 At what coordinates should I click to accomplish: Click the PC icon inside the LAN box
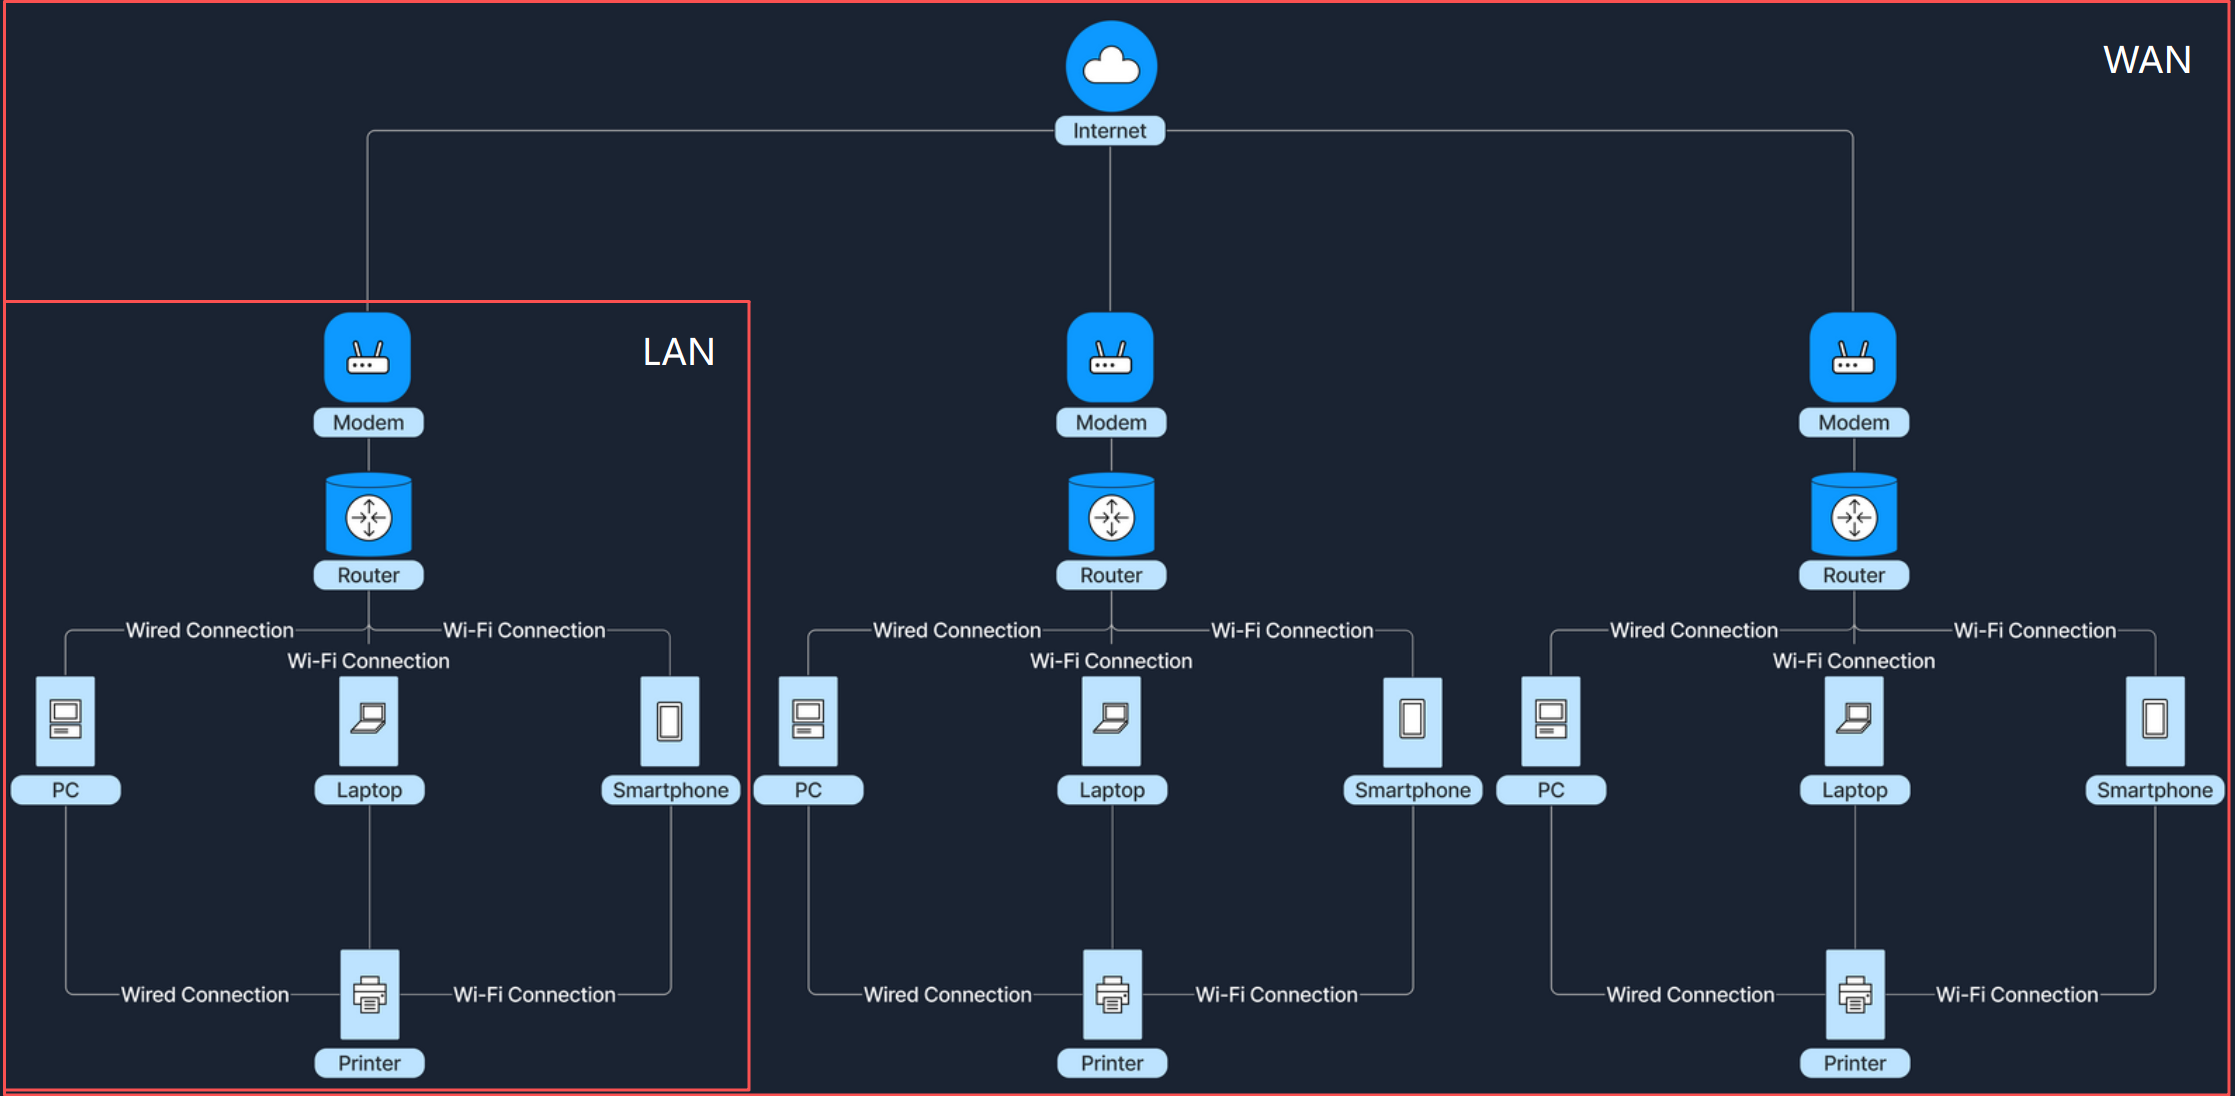click(66, 720)
